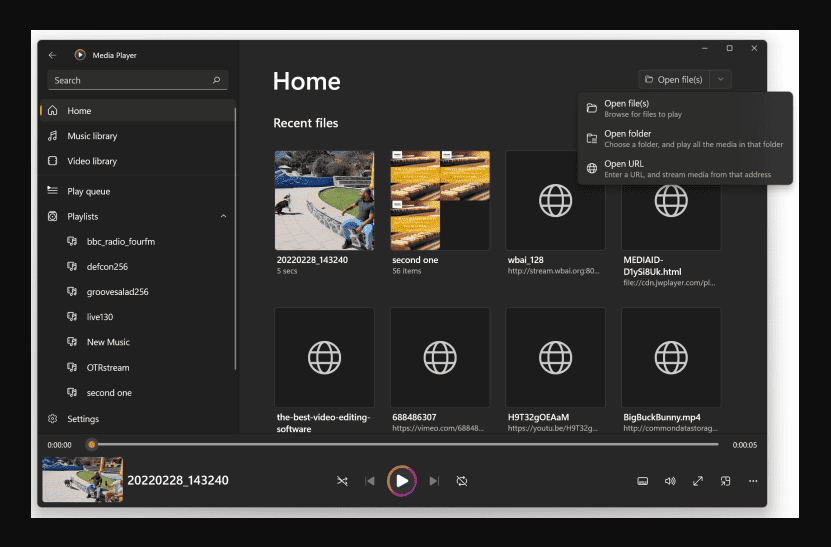The height and width of the screenshot is (547, 831).
Task: Skip to next track
Action: point(434,481)
